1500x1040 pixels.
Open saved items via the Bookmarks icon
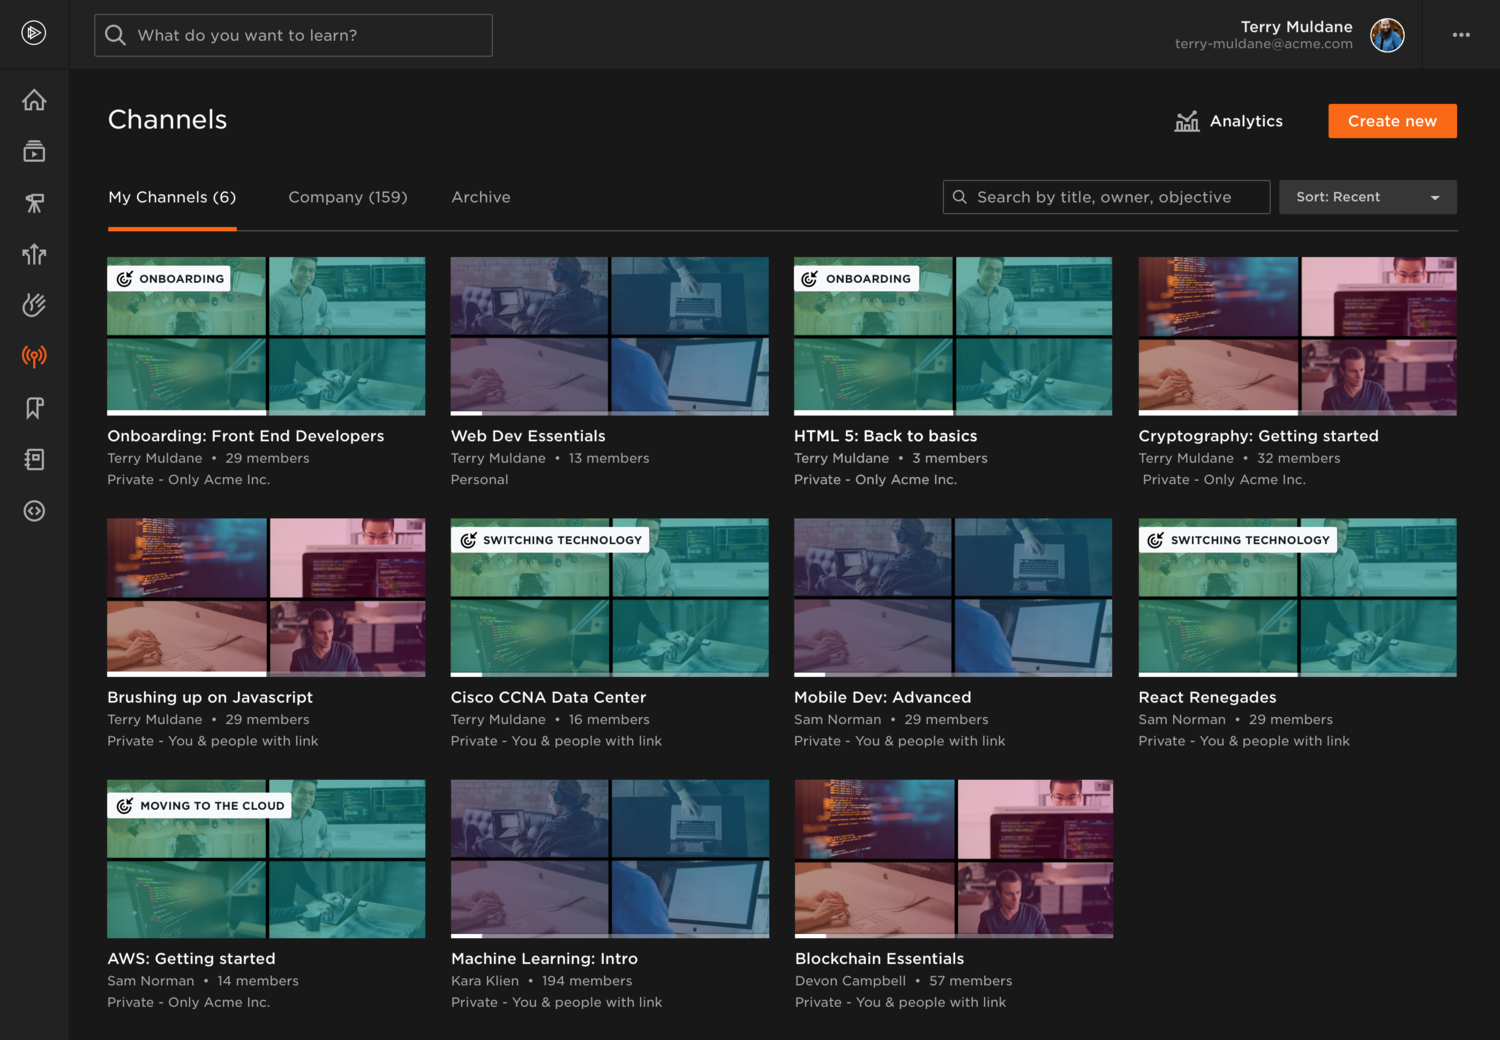pos(34,408)
